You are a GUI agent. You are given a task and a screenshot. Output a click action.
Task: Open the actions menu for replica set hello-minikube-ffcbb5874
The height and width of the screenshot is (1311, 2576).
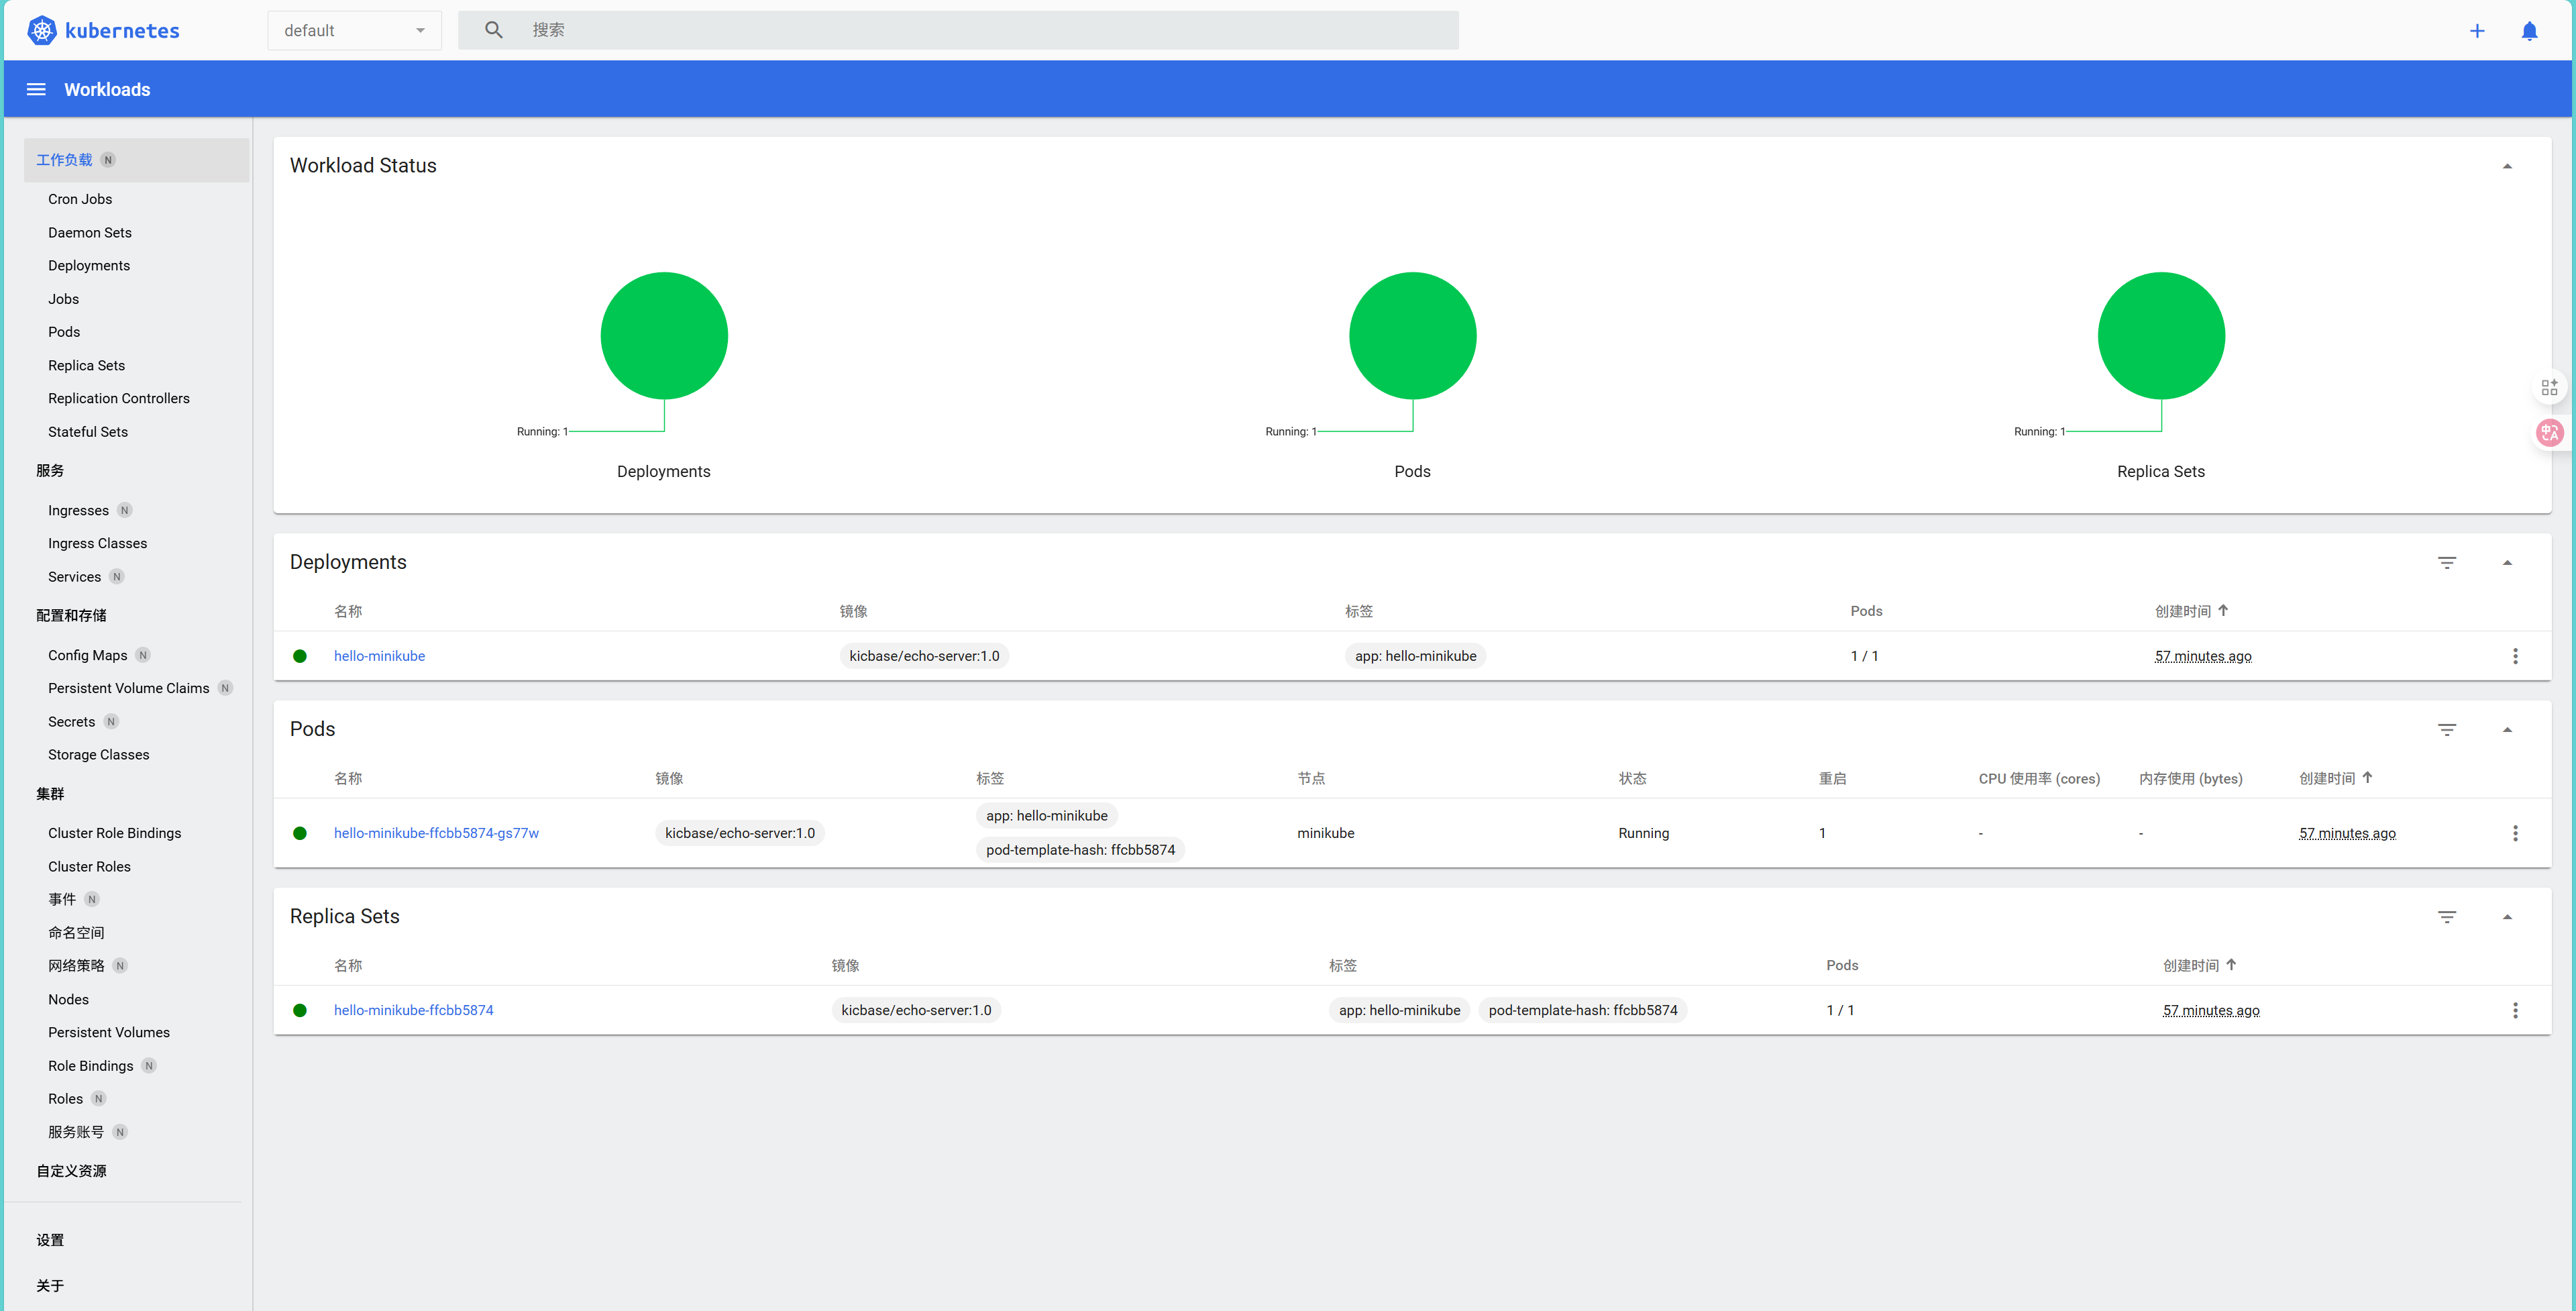point(2515,1010)
